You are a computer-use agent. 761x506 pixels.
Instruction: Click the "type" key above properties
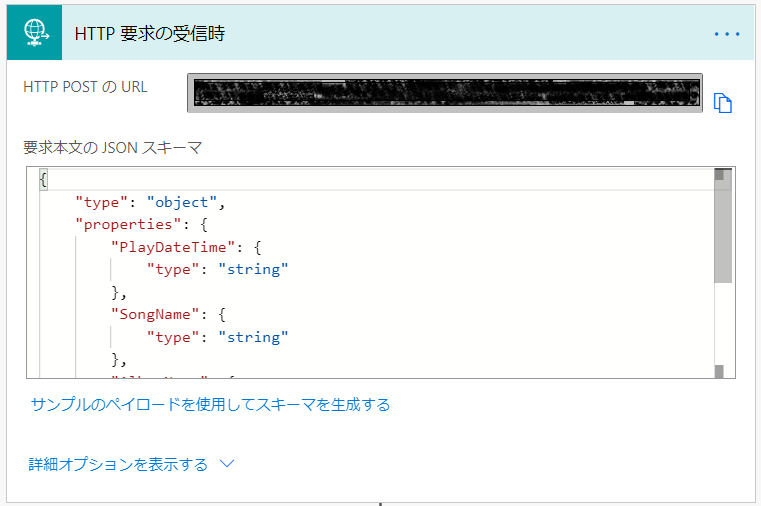[101, 202]
